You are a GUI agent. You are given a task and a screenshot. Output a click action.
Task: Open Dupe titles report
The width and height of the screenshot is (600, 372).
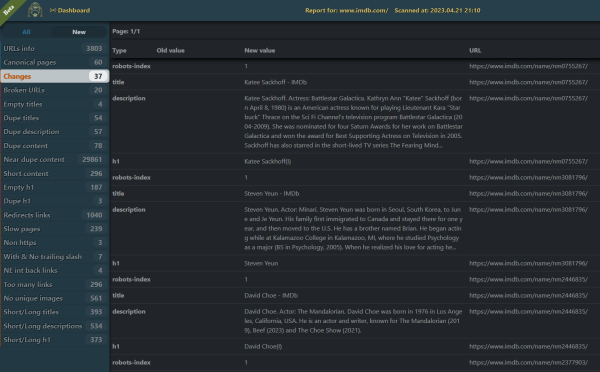coord(54,118)
